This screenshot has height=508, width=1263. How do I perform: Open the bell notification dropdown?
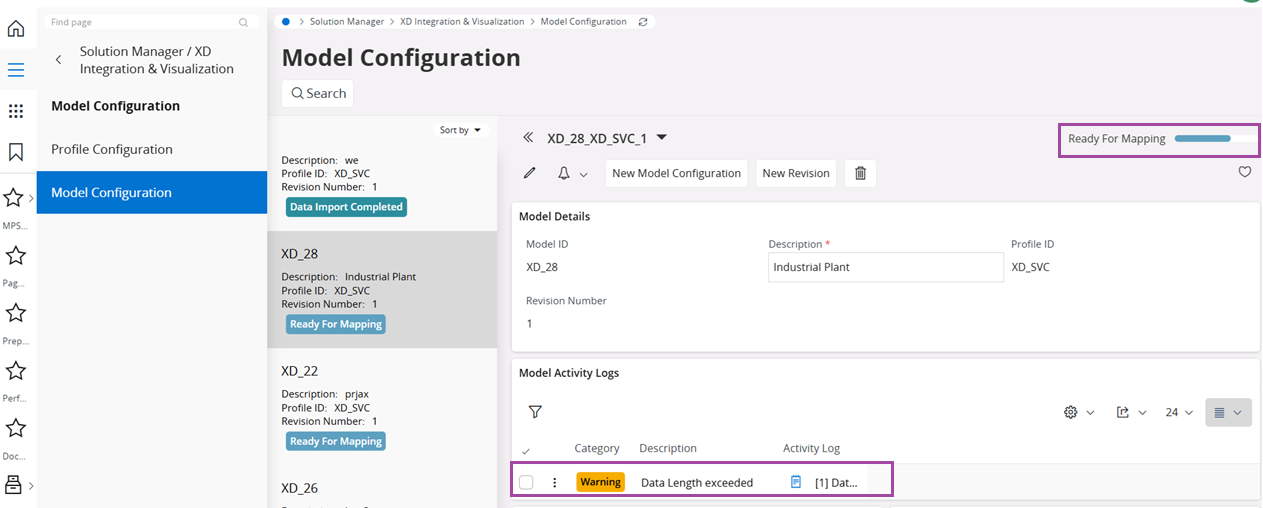click(572, 173)
